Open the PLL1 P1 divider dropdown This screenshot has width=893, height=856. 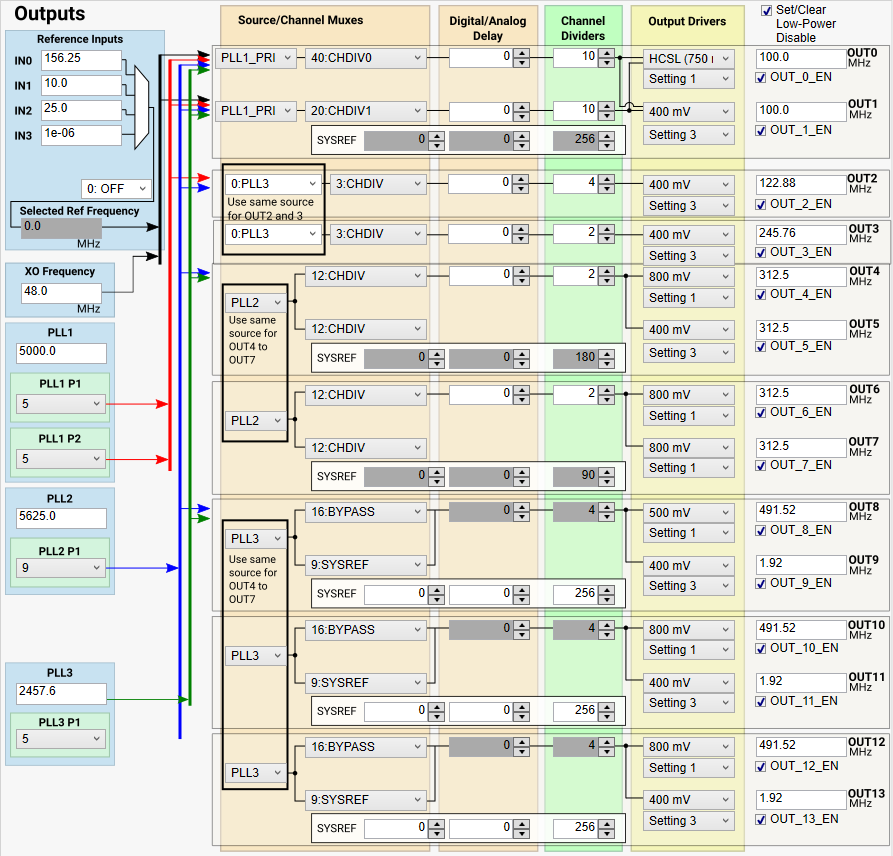point(61,404)
